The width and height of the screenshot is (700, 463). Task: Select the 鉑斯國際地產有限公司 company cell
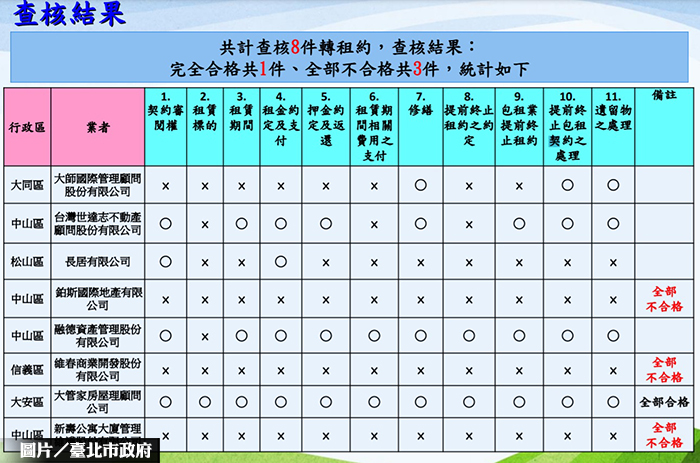point(98,298)
